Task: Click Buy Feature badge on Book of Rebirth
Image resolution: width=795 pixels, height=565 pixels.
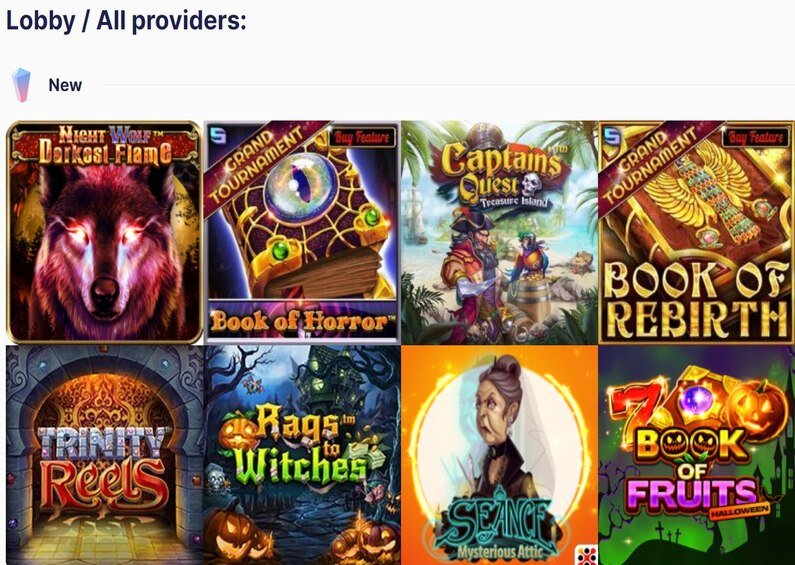Action: [758, 137]
